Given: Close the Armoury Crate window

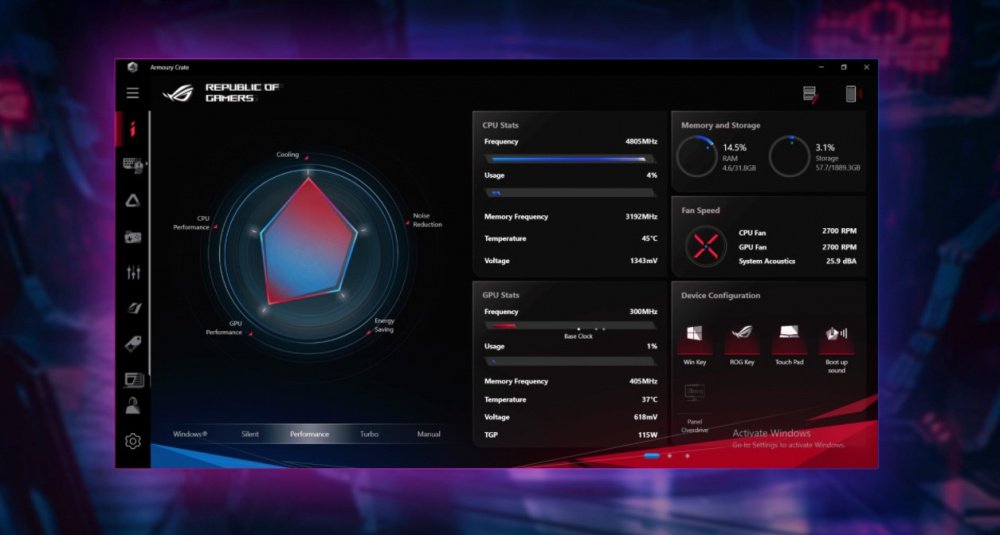Looking at the screenshot, I should click(x=866, y=67).
